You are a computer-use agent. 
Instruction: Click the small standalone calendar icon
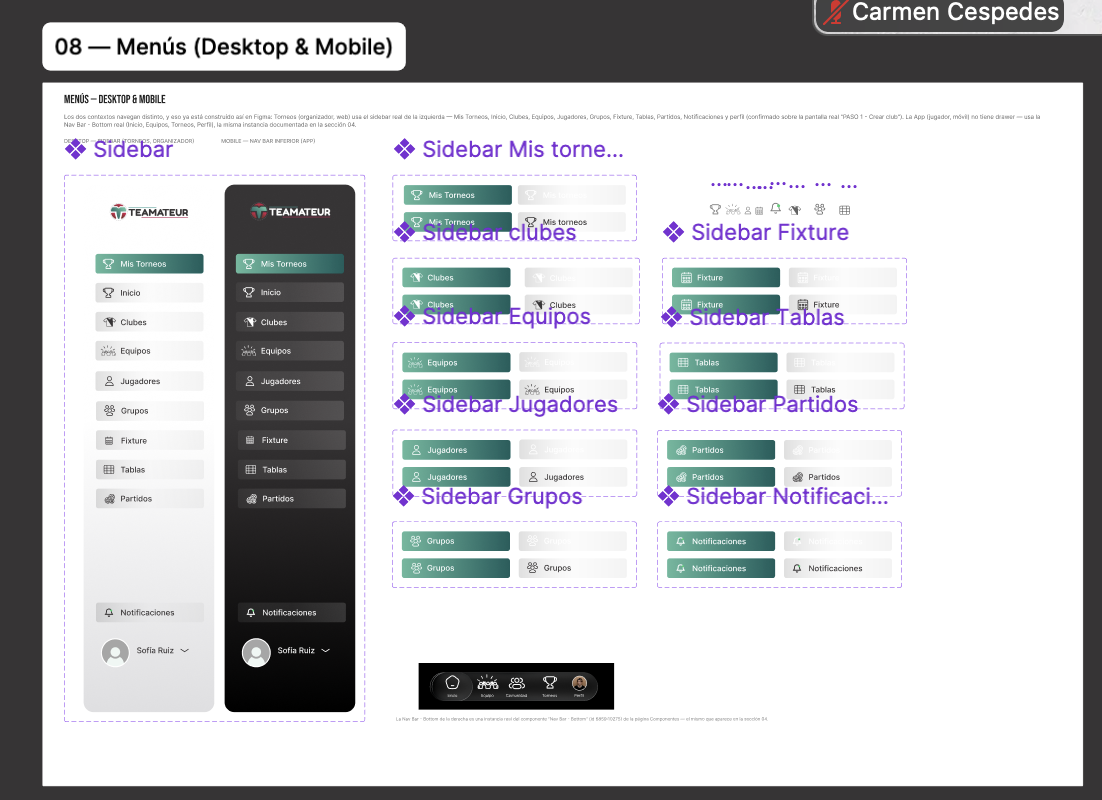pos(759,210)
